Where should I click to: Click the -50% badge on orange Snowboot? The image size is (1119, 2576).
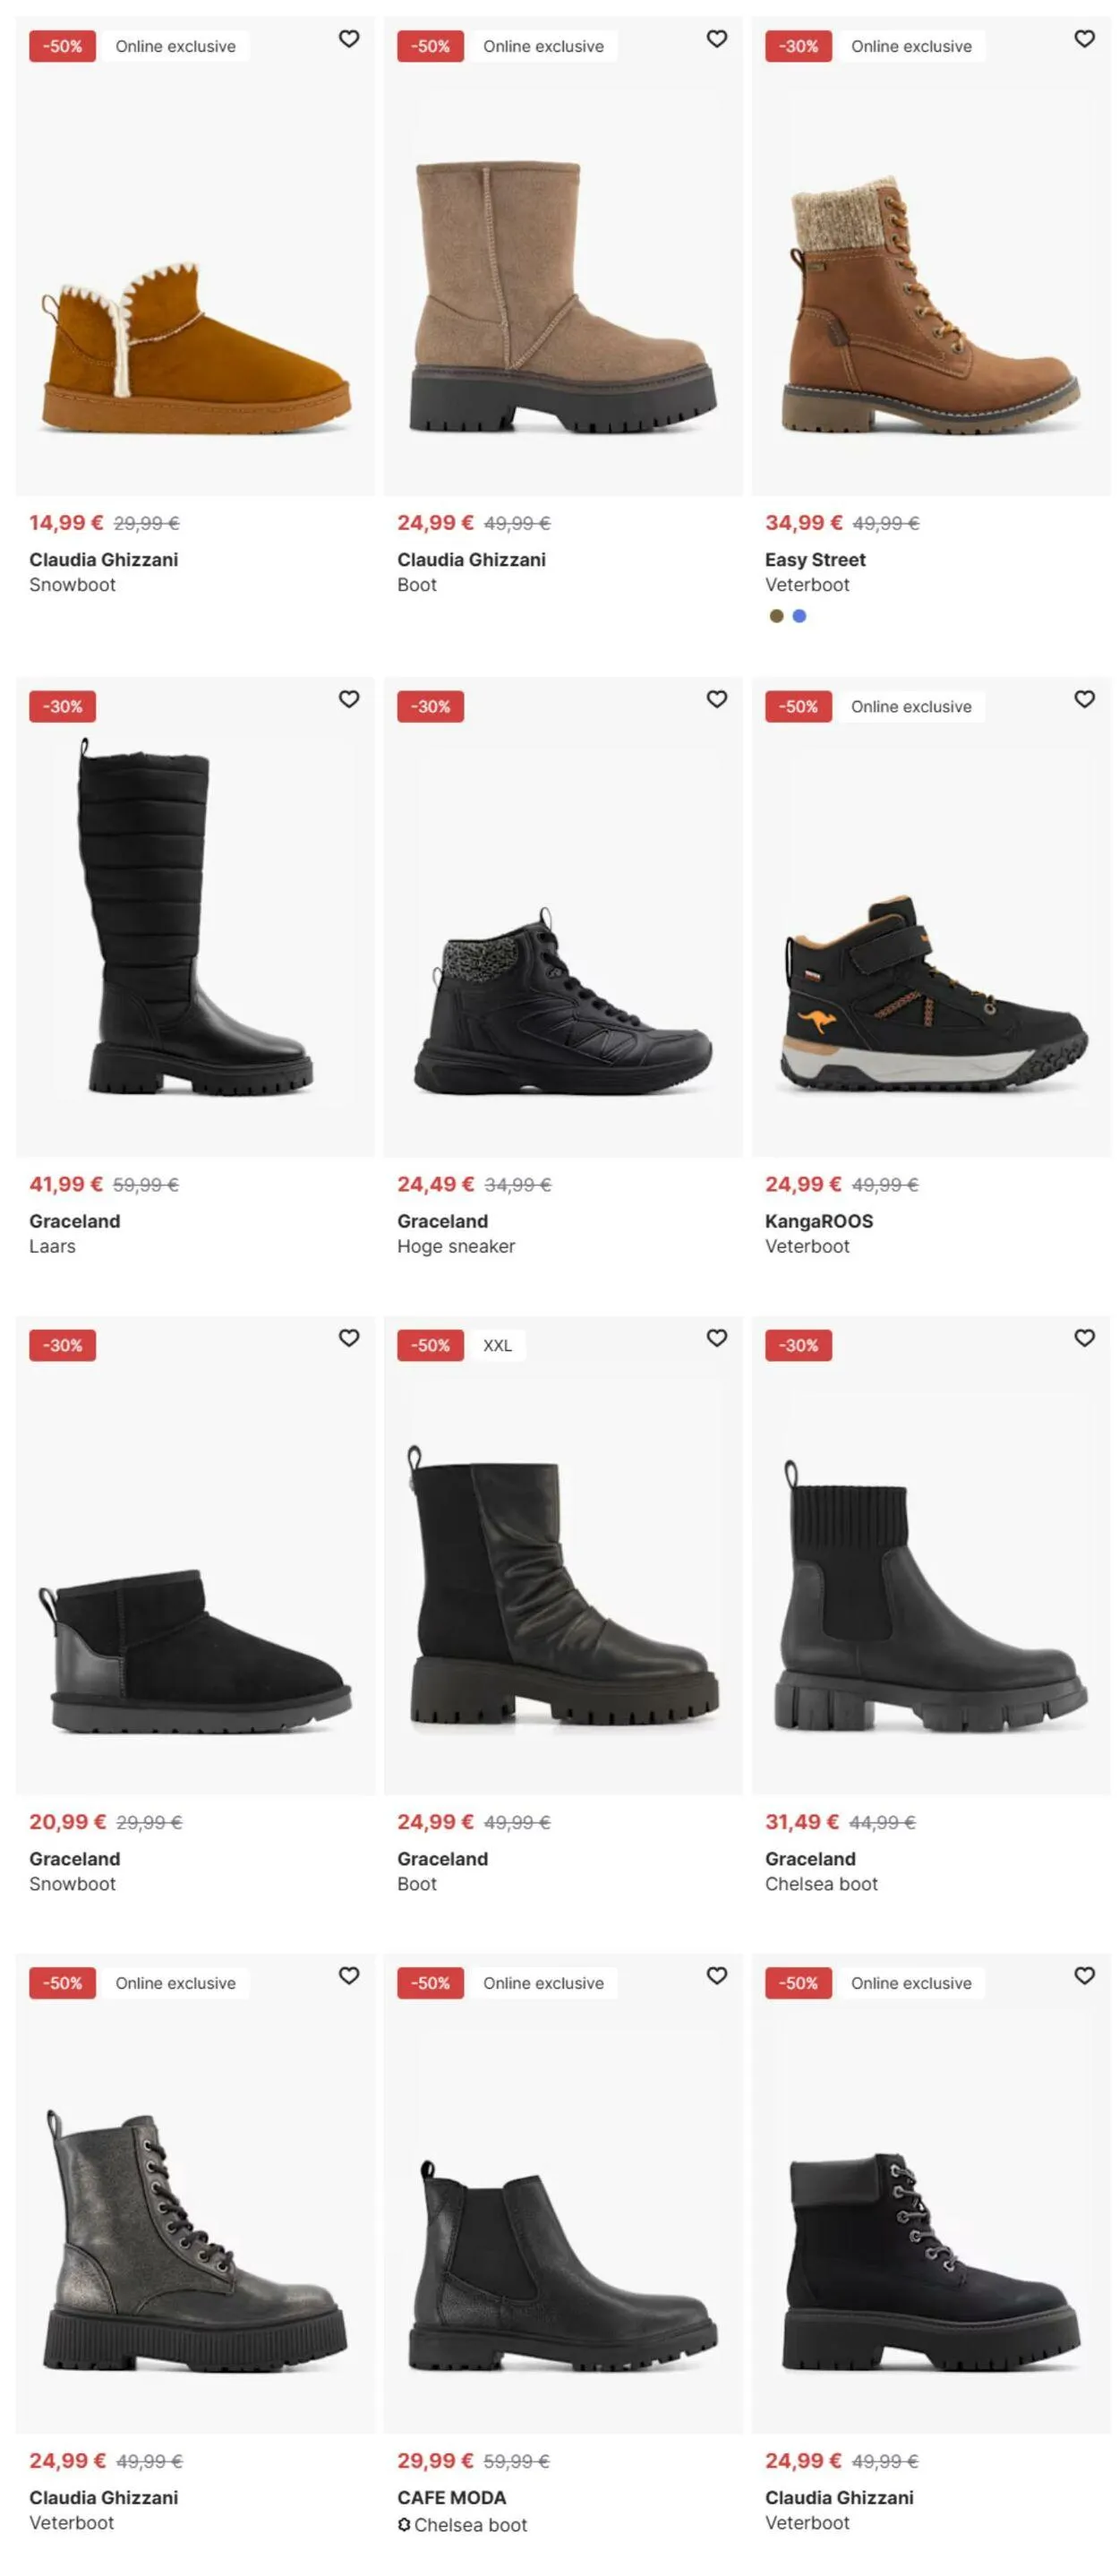62,46
